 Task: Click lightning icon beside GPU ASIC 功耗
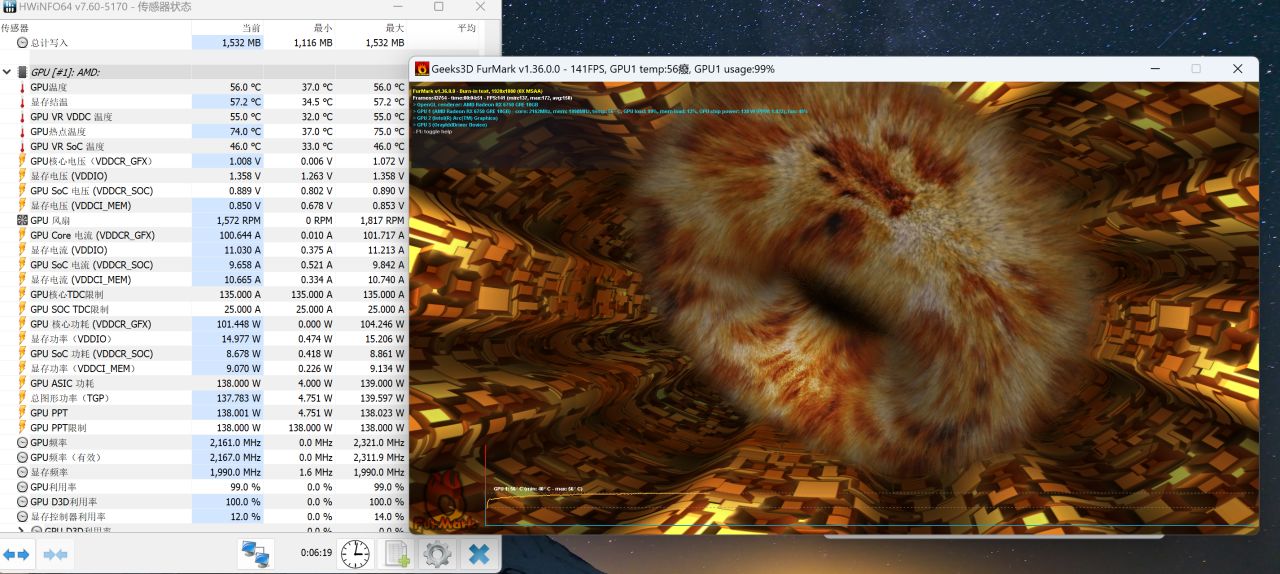click(x=22, y=383)
